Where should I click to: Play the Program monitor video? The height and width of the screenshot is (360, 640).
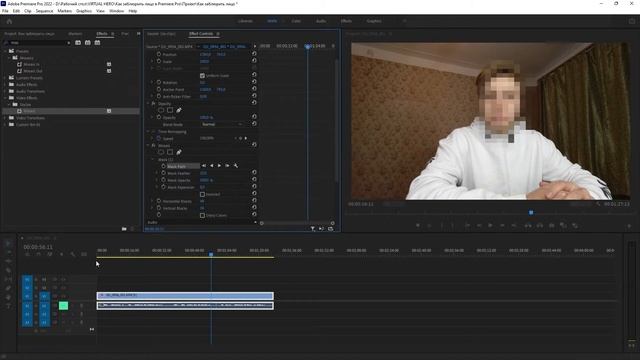tap(490, 225)
